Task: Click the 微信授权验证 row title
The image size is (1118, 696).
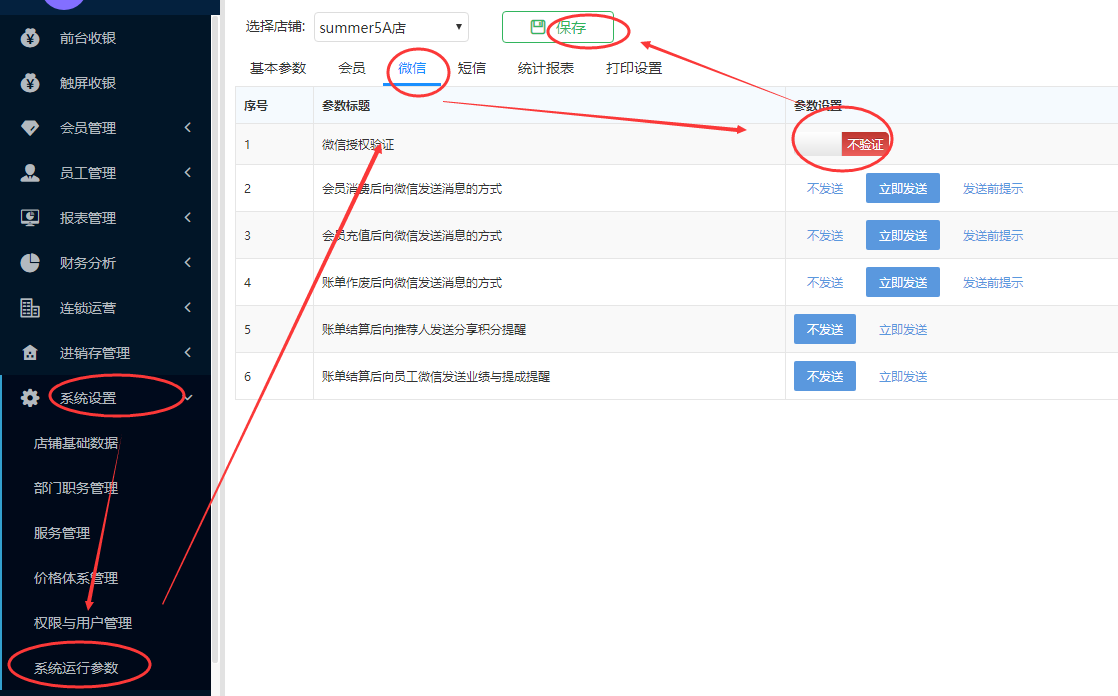Action: (358, 144)
